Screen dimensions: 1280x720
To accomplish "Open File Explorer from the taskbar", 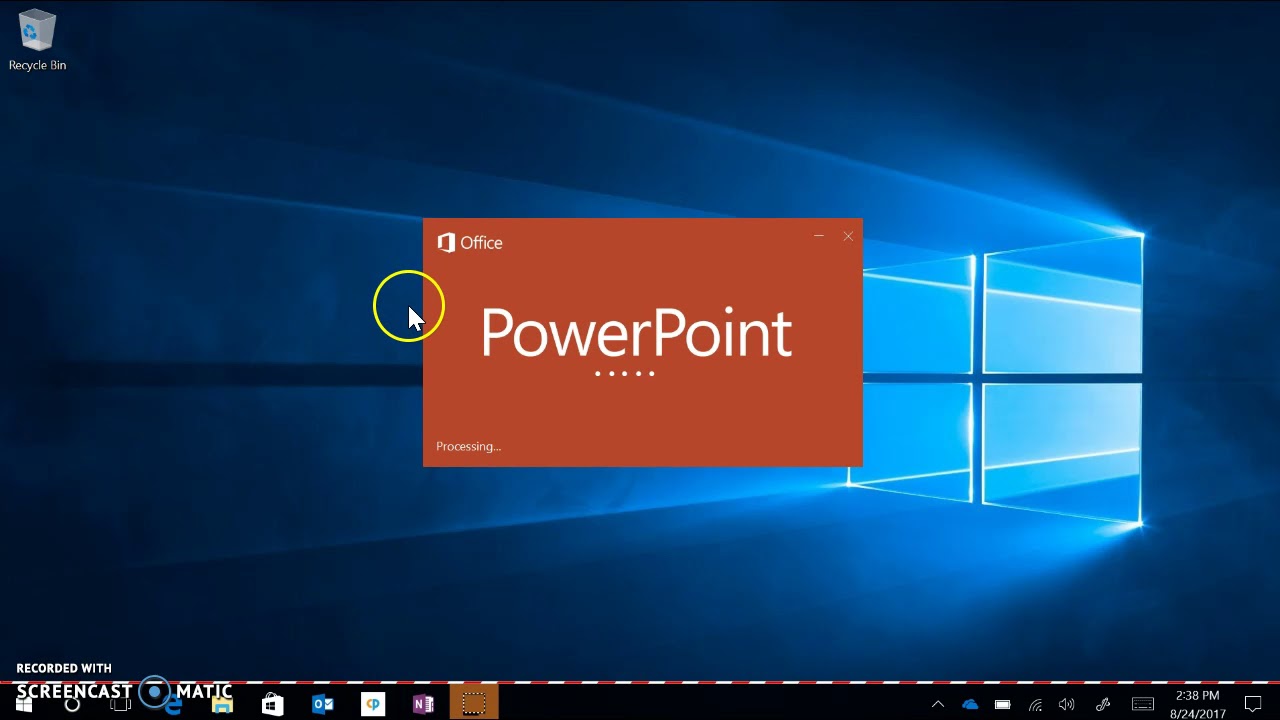I will 222,705.
